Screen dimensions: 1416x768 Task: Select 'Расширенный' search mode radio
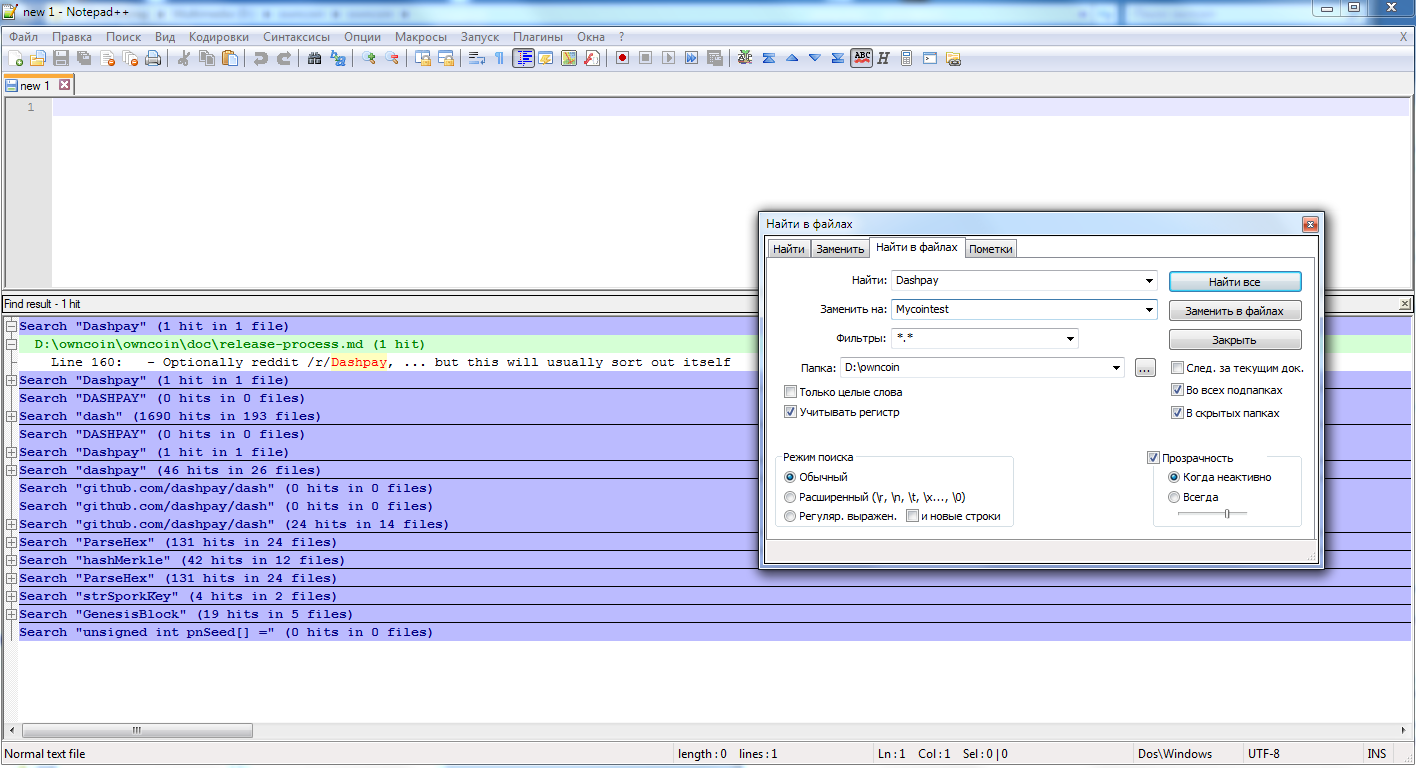pyautogui.click(x=791, y=497)
